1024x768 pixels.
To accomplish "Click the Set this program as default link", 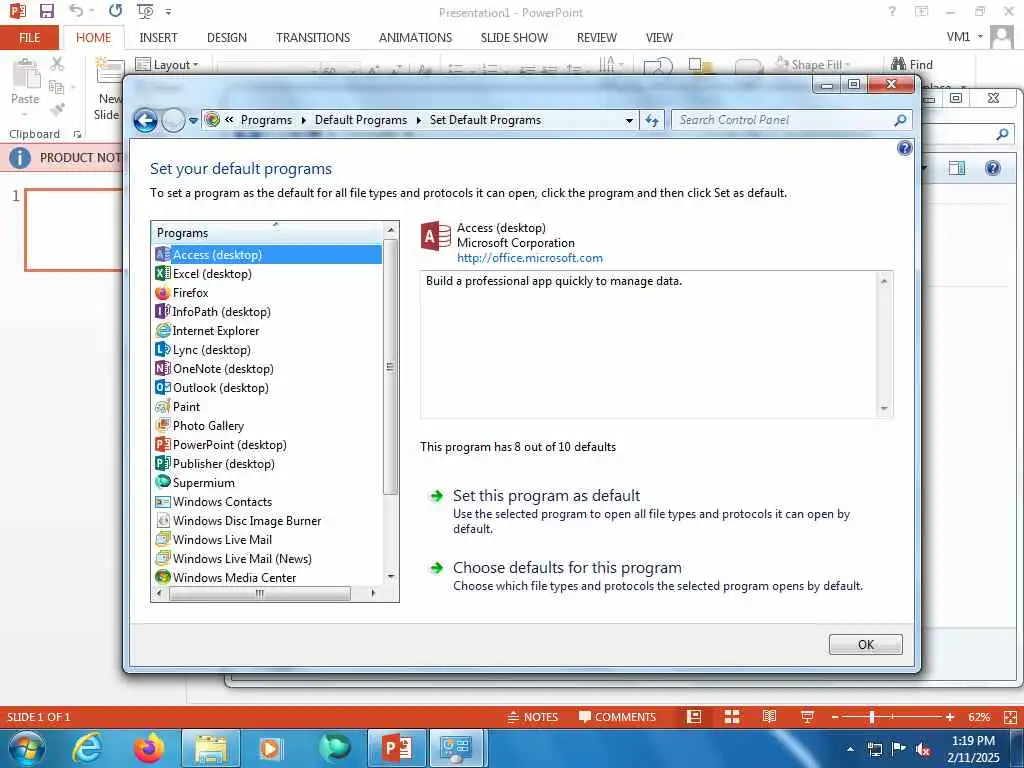I will [546, 496].
